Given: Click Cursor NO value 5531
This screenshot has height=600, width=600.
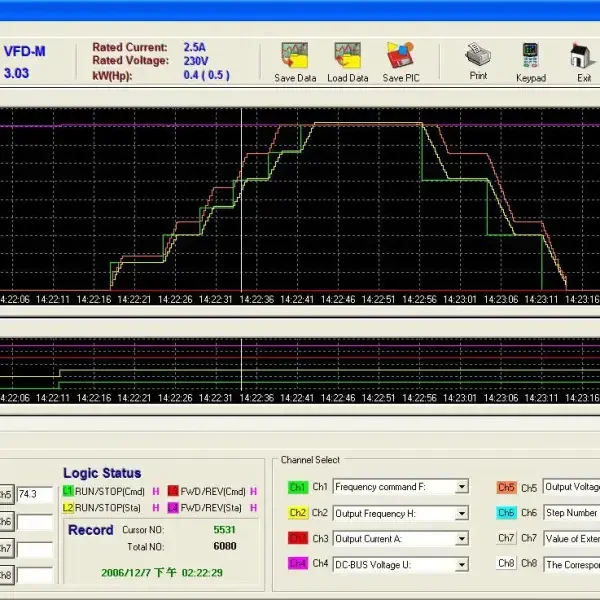Looking at the screenshot, I should coord(224,530).
